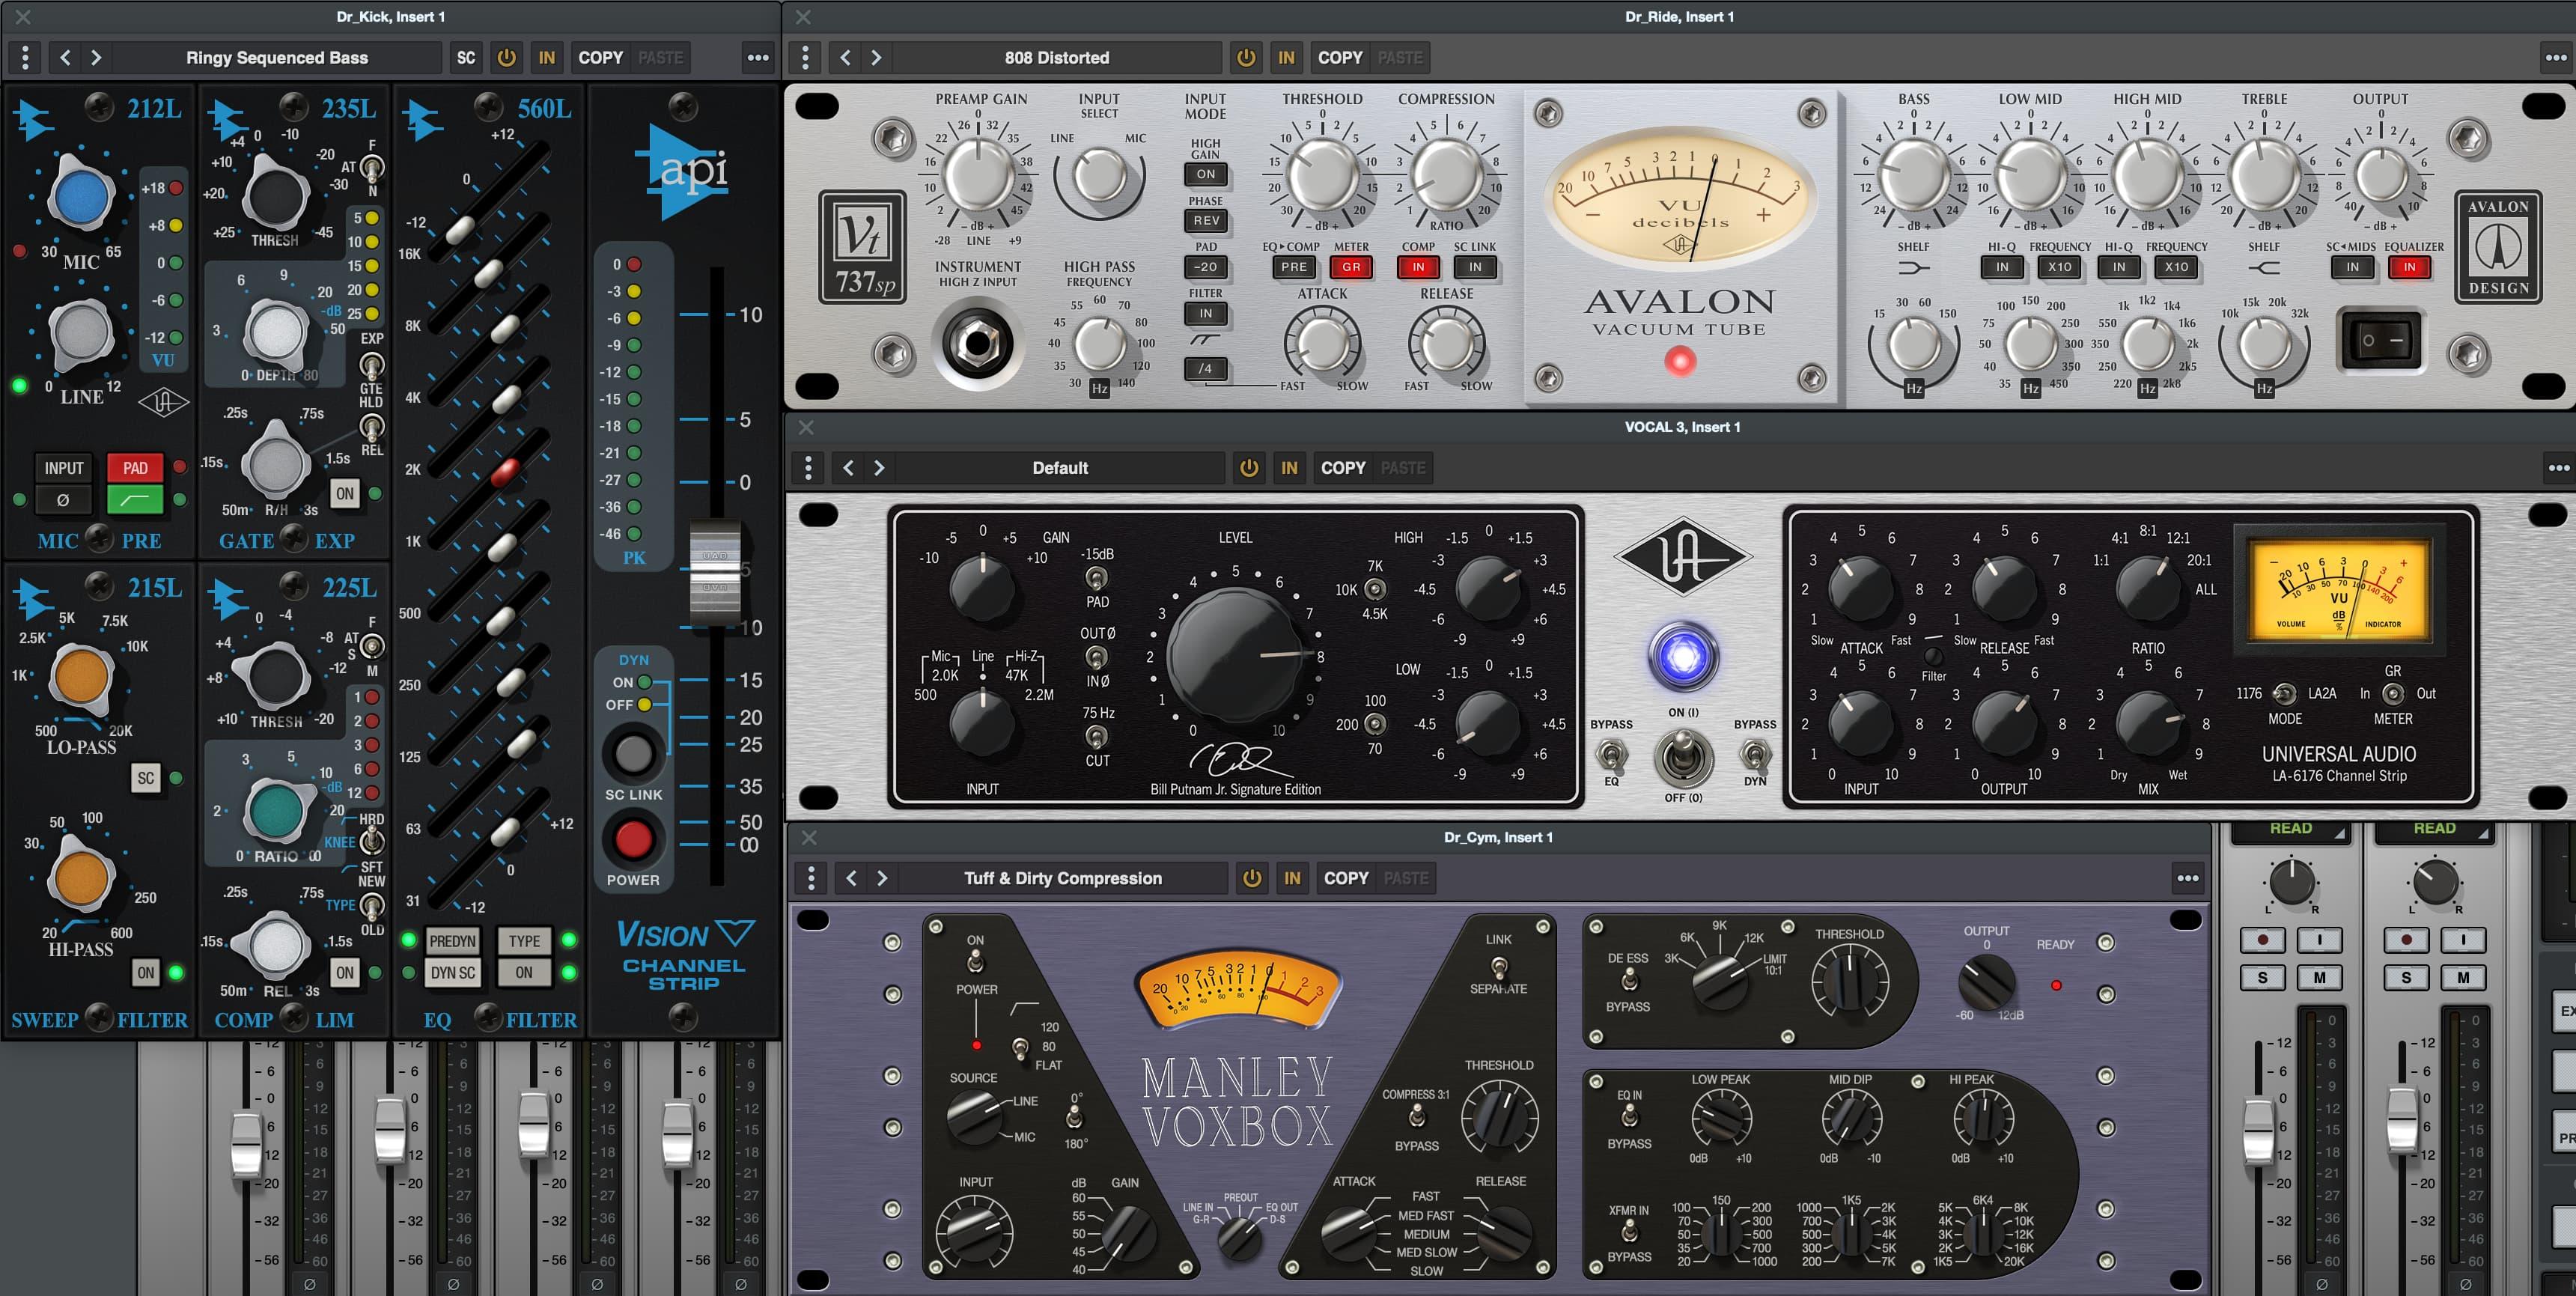Open the 808 Distorted preset dropdown

1056,58
